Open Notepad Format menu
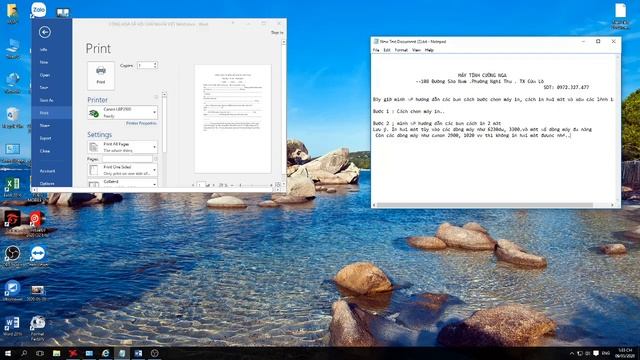 [x=401, y=50]
